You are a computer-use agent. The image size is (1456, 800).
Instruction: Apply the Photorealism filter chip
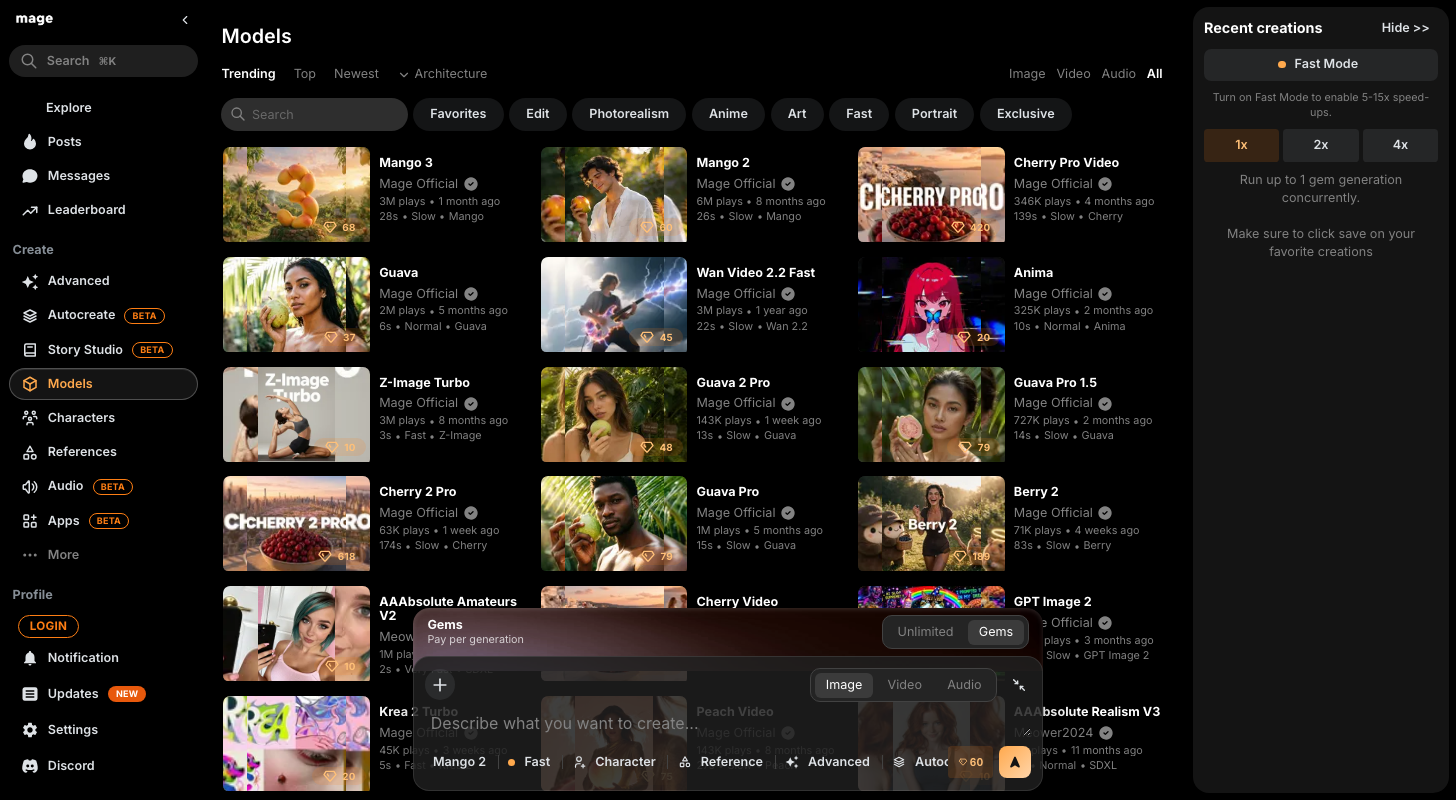coord(629,114)
